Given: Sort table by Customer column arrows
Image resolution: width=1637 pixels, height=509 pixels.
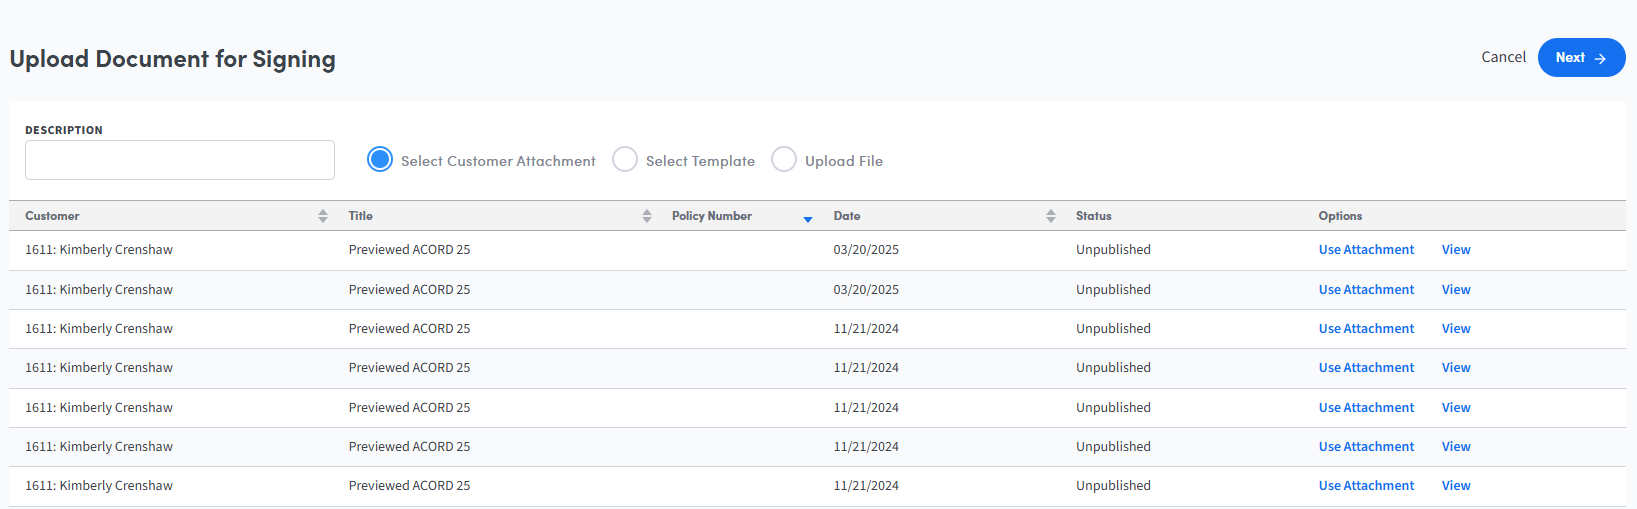Looking at the screenshot, I should [x=323, y=216].
